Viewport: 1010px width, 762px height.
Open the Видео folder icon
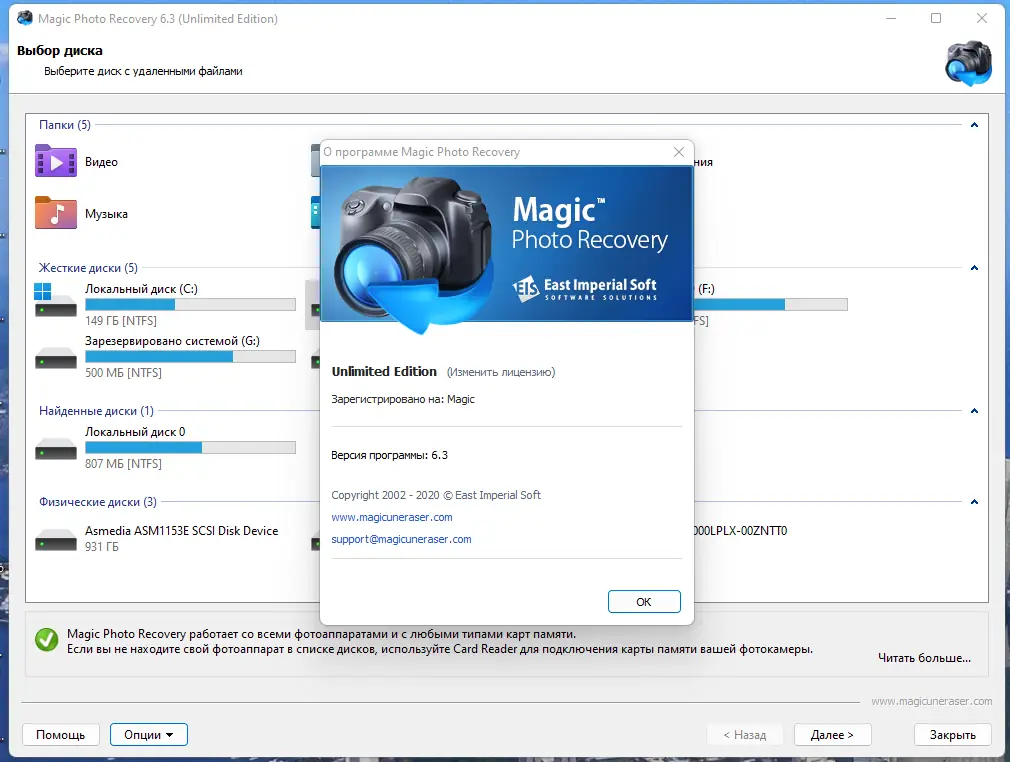click(x=55, y=161)
